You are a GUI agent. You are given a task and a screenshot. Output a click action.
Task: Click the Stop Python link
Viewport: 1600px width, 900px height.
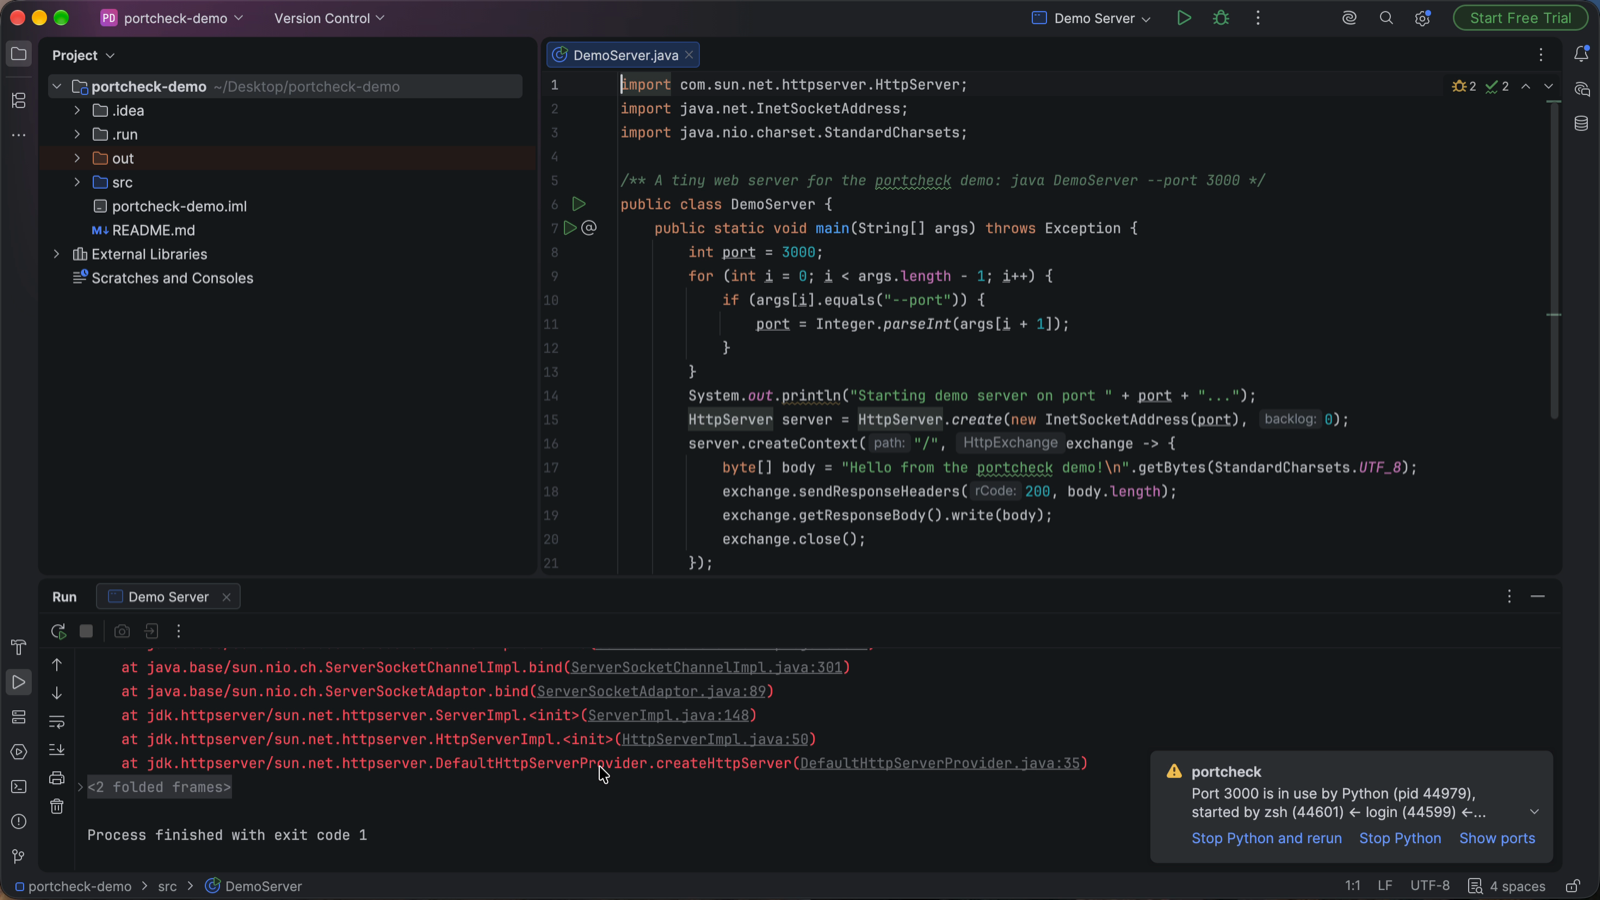tap(1400, 838)
